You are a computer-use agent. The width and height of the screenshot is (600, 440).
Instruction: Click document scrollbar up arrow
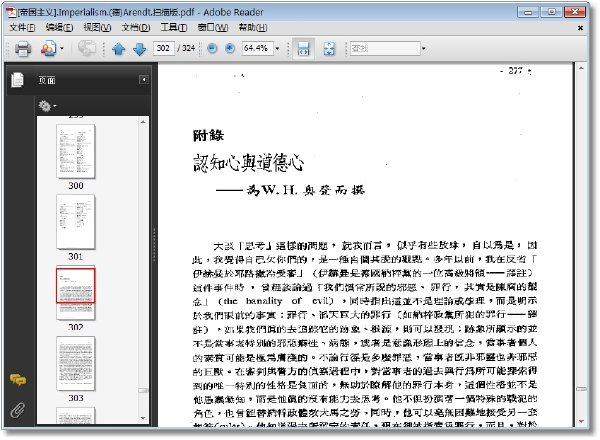pos(581,68)
